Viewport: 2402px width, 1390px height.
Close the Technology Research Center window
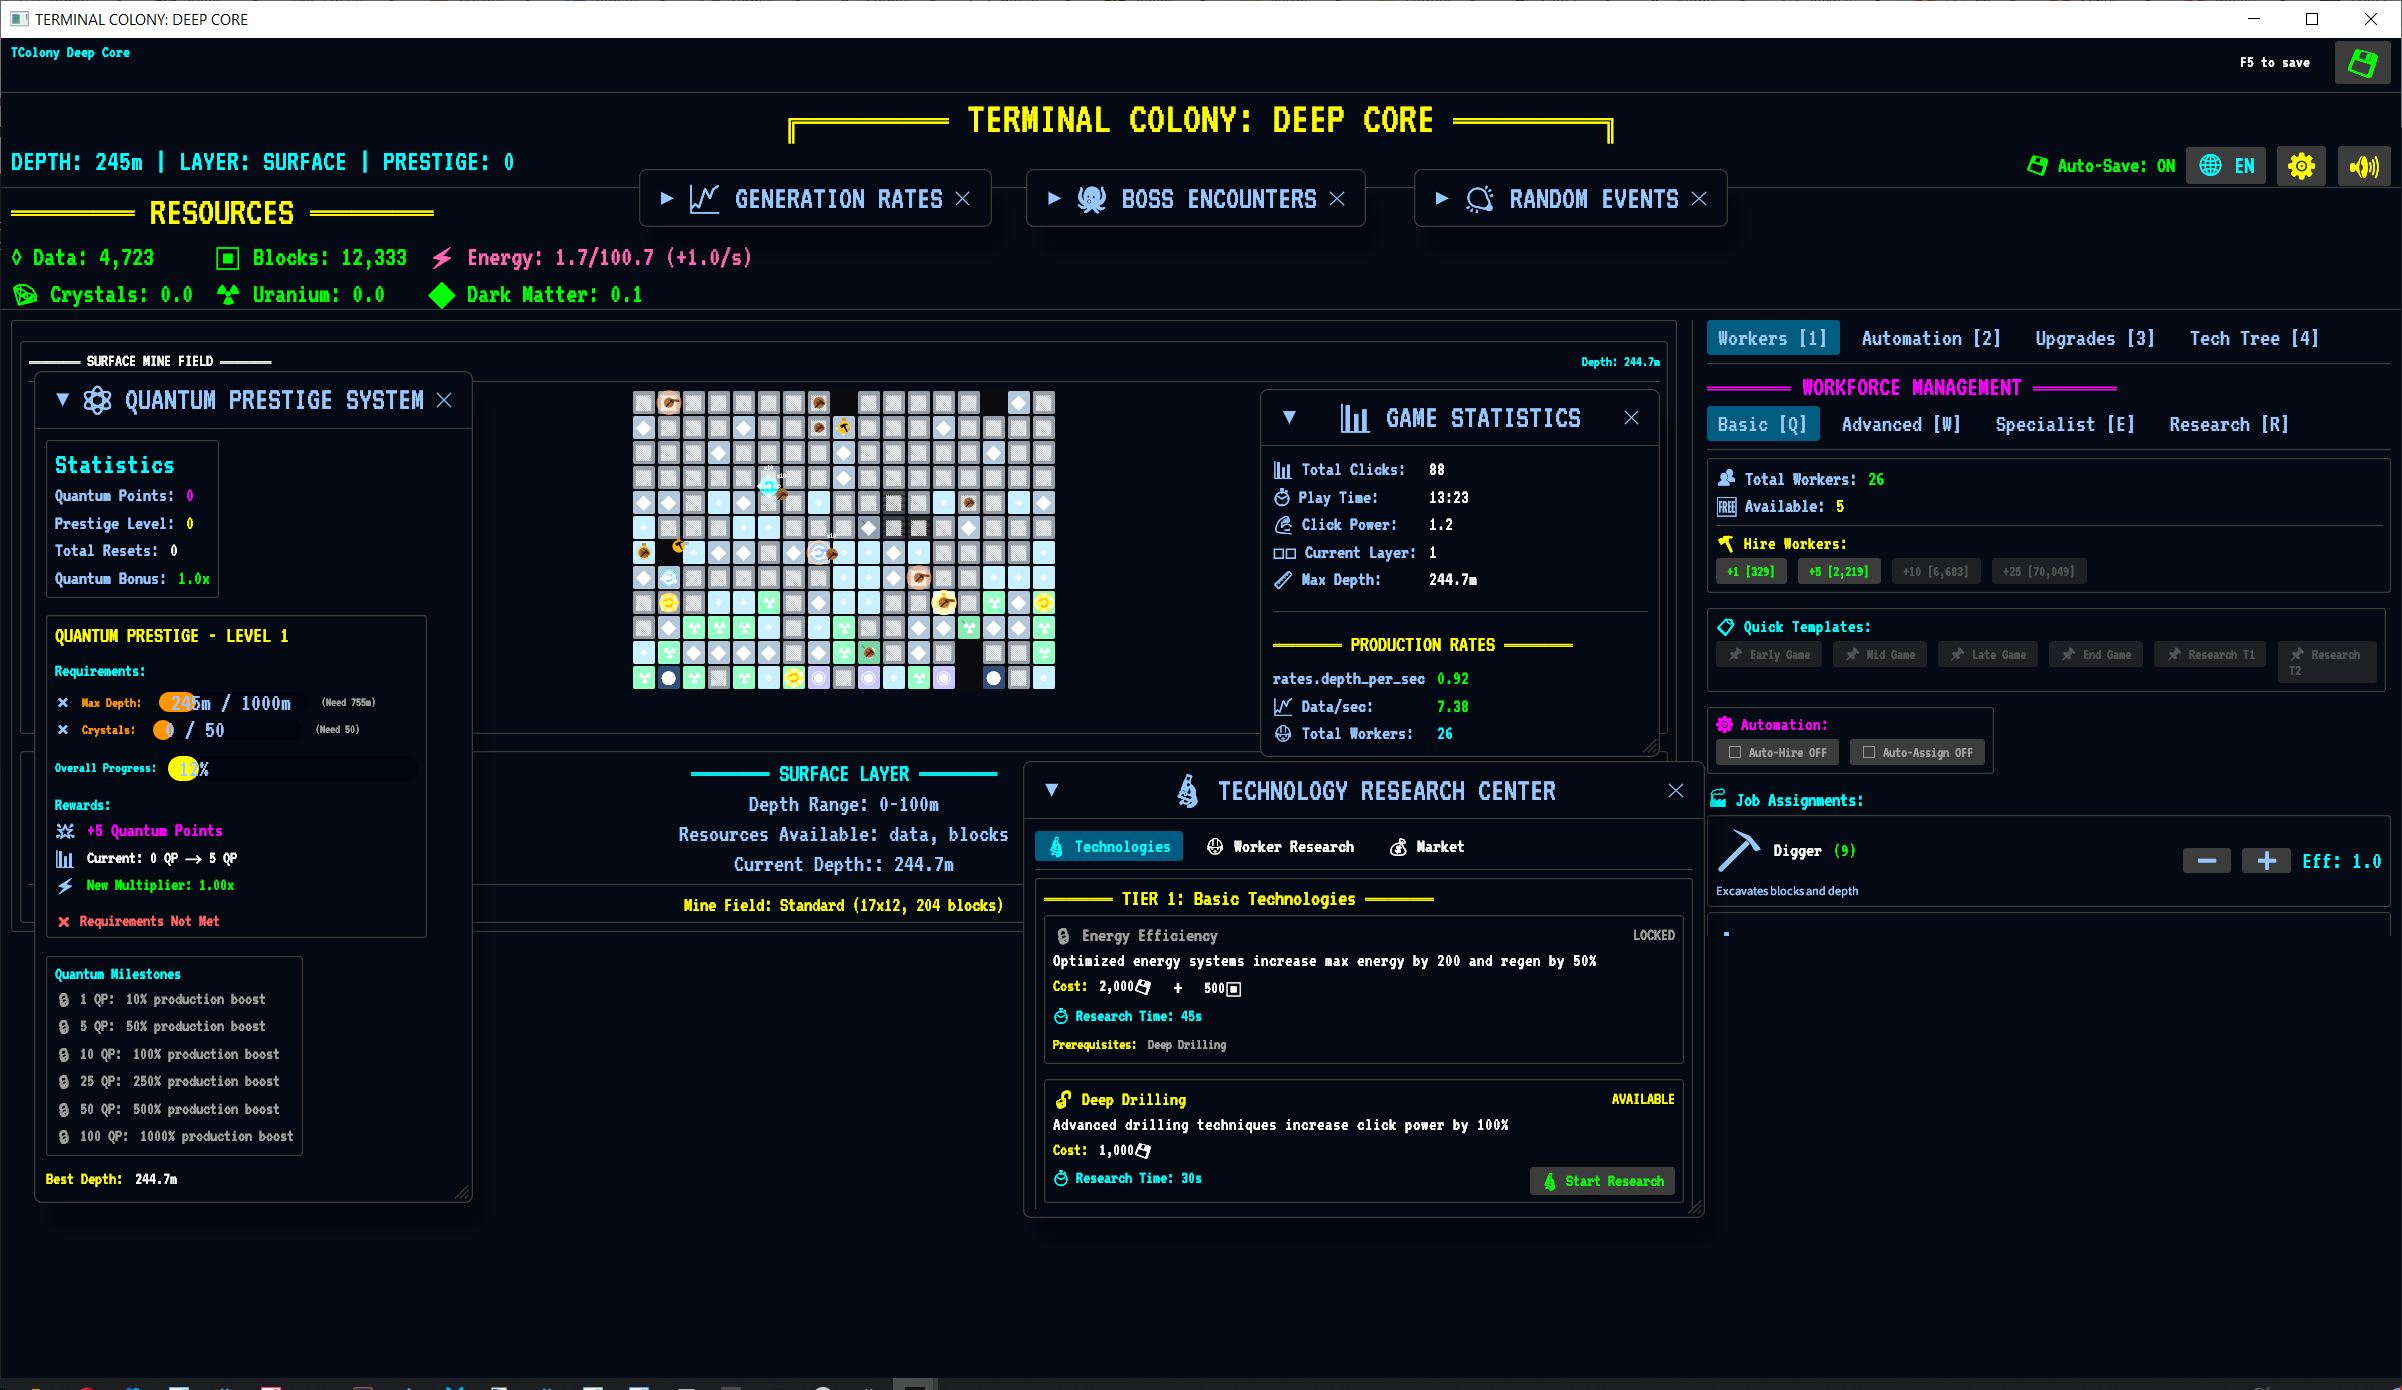1676,791
